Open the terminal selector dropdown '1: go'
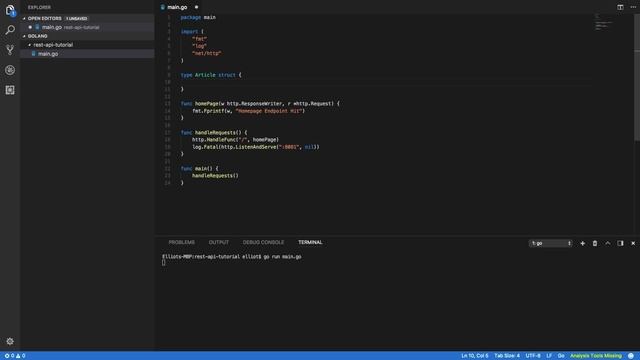 [551, 243]
